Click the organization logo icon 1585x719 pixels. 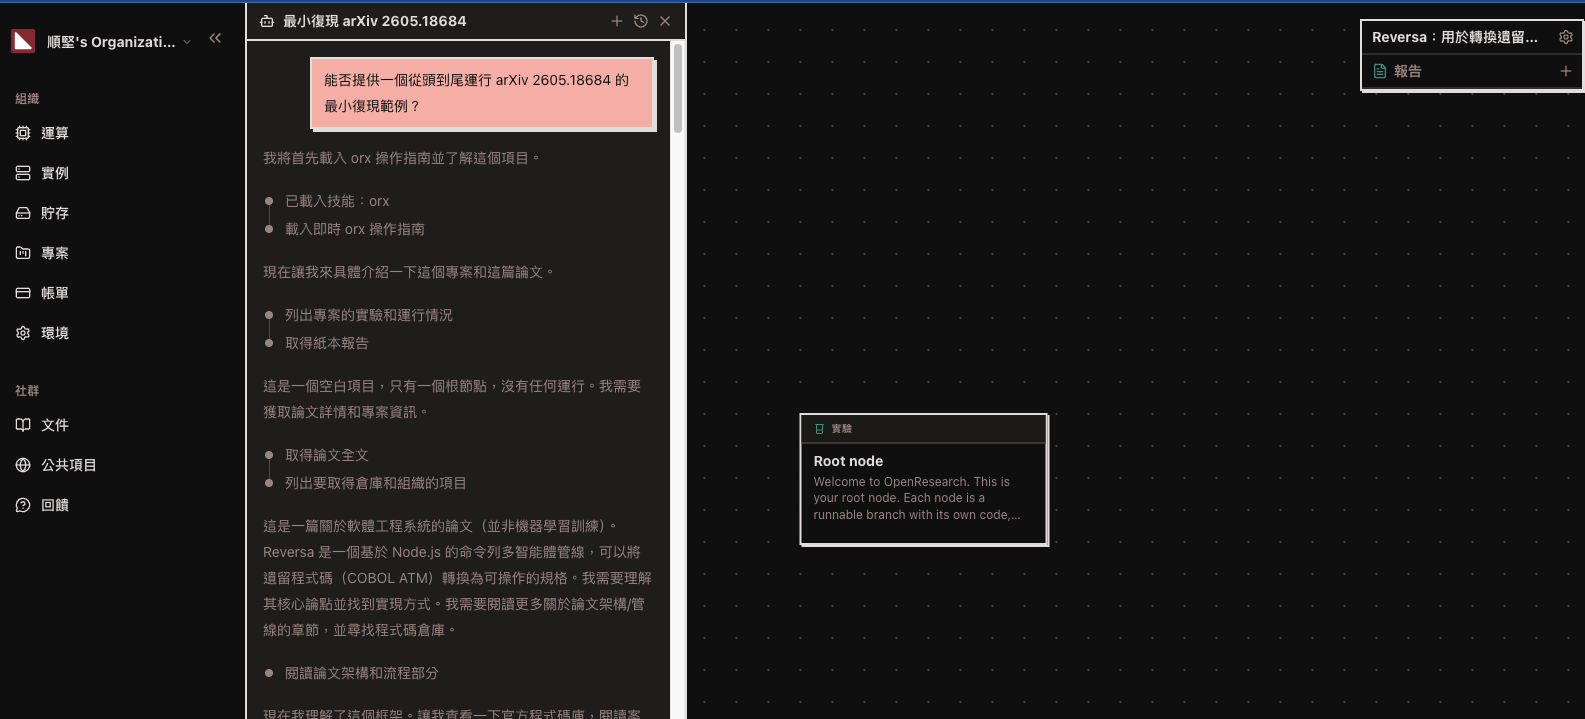[x=23, y=41]
